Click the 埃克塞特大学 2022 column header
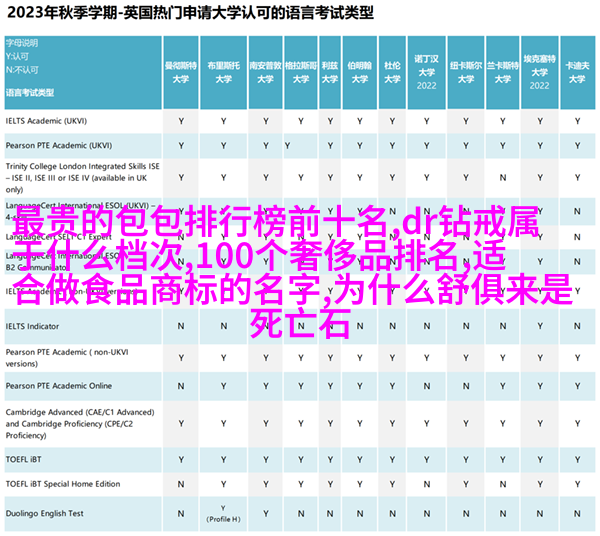The height and width of the screenshot is (536, 600). click(540, 72)
